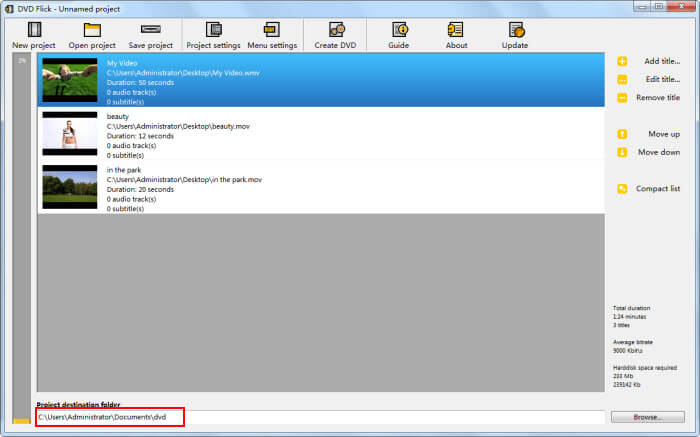
Task: Close the DVD Flick window
Action: click(682, 7)
